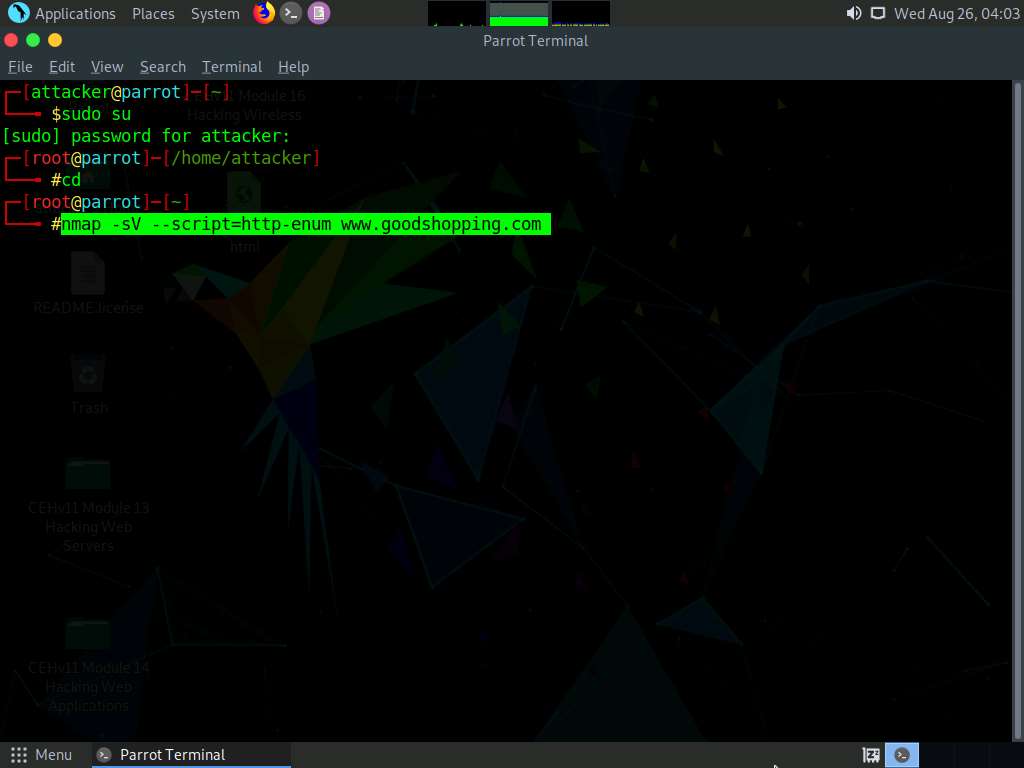Image resolution: width=1024 pixels, height=768 pixels.
Task: Open the View menu in the terminal
Action: click(x=107, y=67)
